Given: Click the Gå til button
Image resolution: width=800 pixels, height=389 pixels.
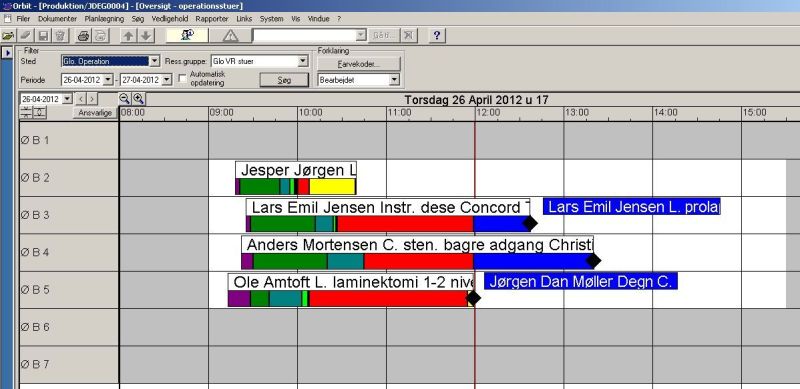Looking at the screenshot, I should tap(384, 35).
